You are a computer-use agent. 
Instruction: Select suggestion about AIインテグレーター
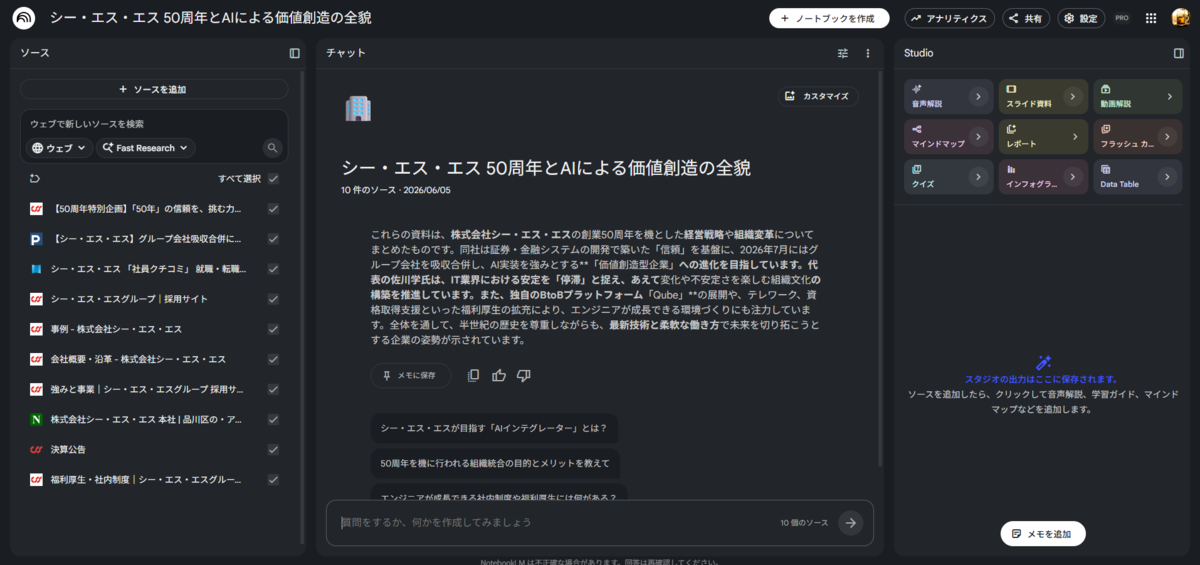pyautogui.click(x=494, y=429)
